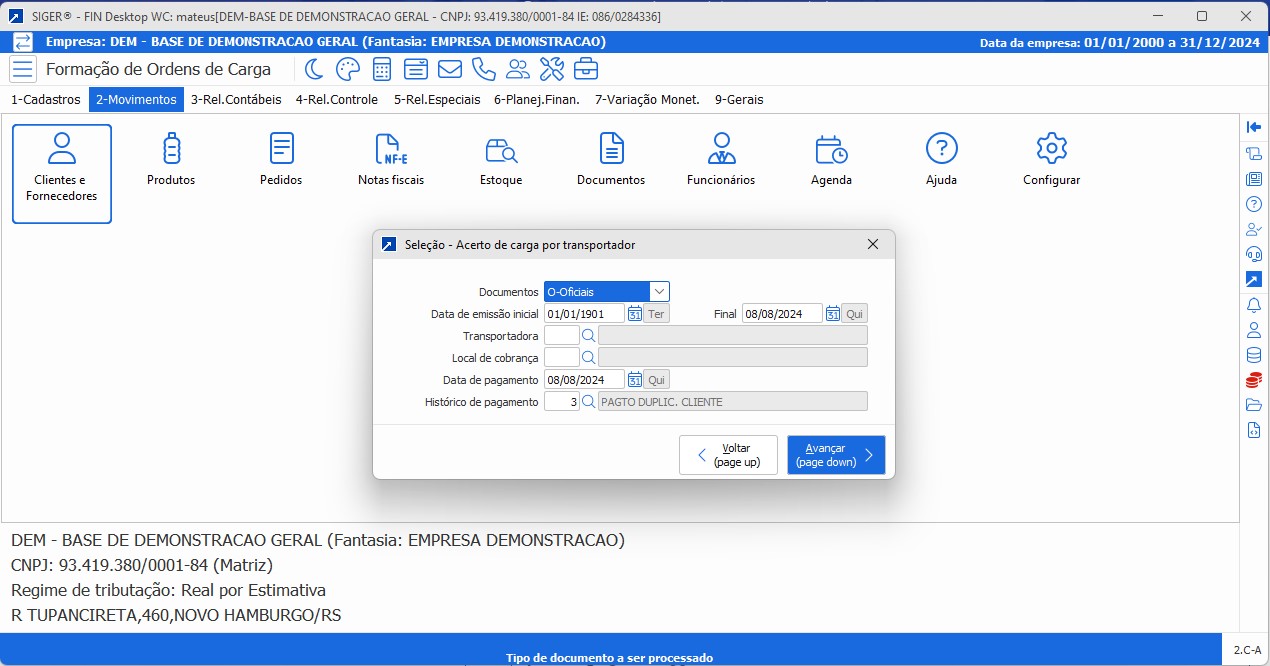Viewport: 1270px width, 666px height.
Task: Open the tools icon in the toolbar
Action: [x=551, y=69]
